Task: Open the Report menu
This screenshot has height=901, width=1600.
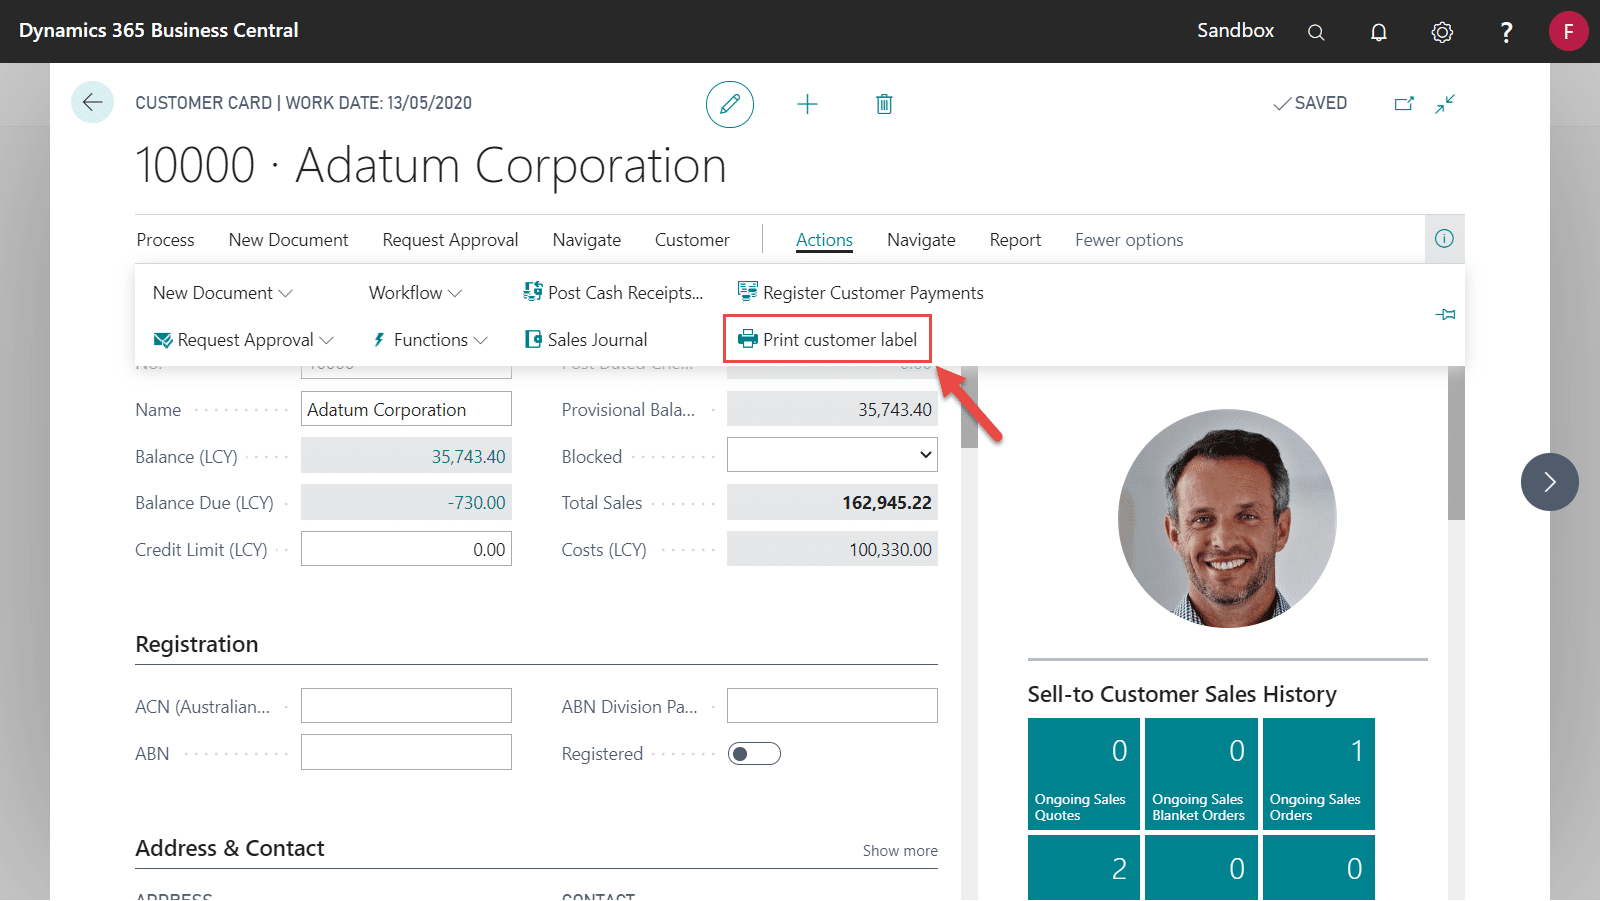Action: (x=1015, y=240)
